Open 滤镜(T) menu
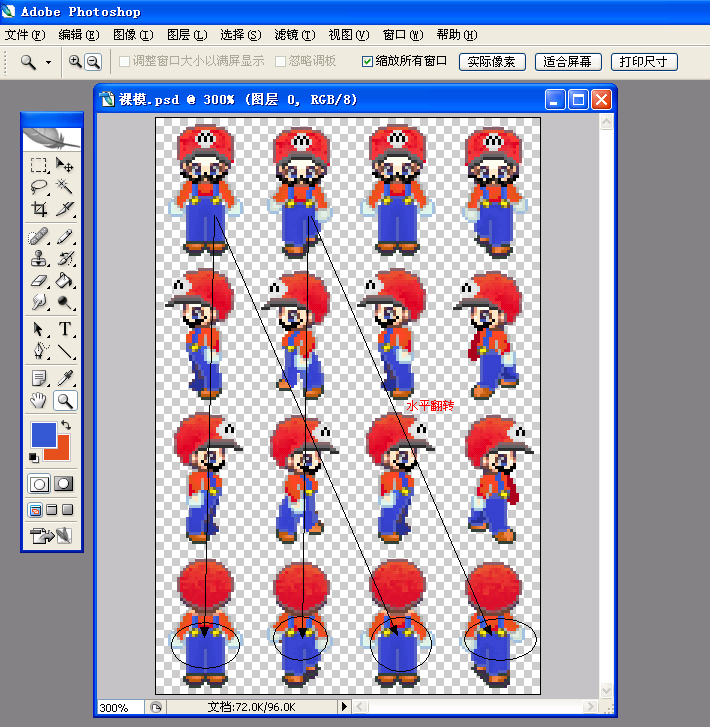The height and width of the screenshot is (727, 710). click(295, 35)
